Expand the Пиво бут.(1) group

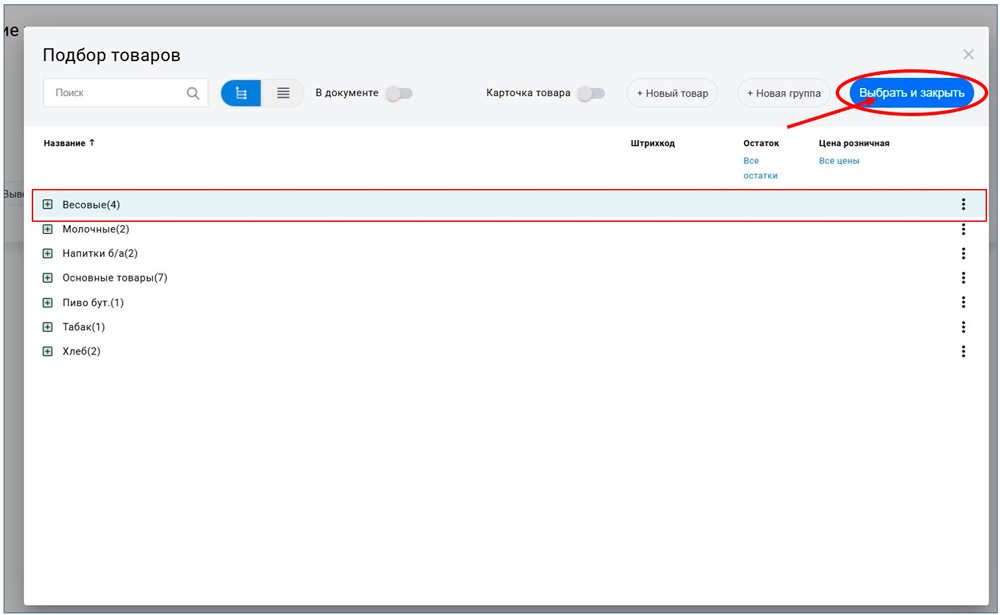pyautogui.click(x=47, y=303)
